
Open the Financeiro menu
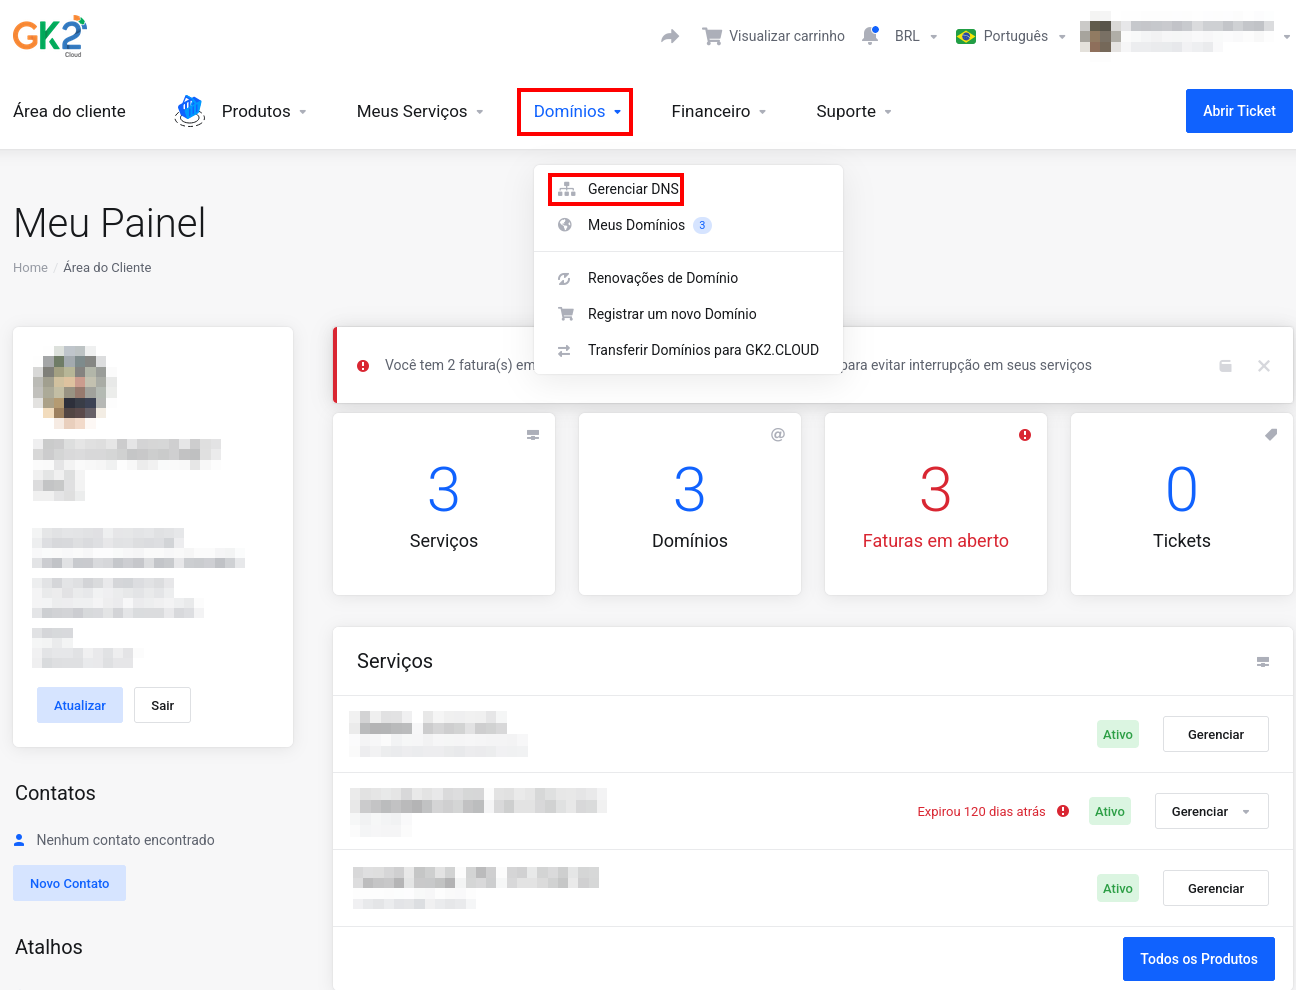pos(719,111)
